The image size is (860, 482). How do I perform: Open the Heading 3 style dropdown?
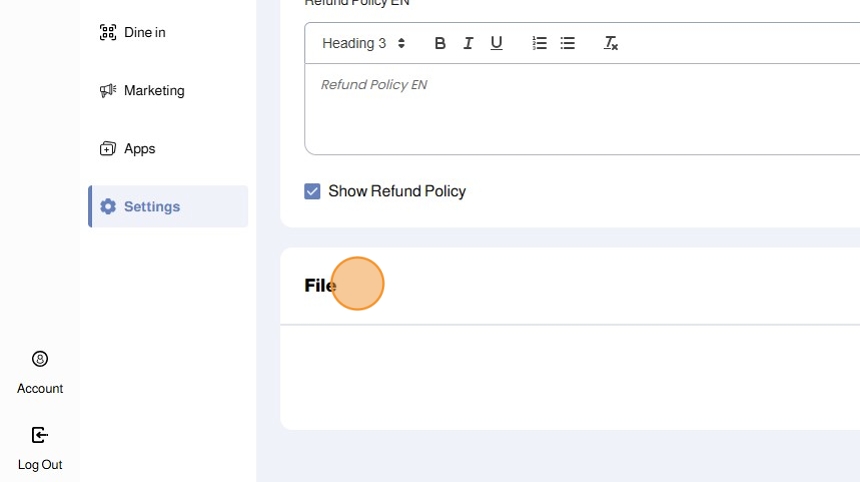(x=363, y=43)
